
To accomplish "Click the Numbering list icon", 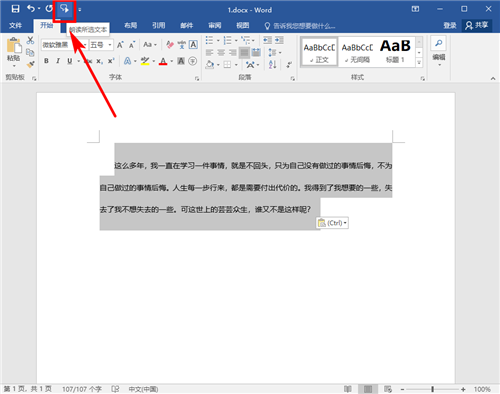I will click(x=227, y=41).
